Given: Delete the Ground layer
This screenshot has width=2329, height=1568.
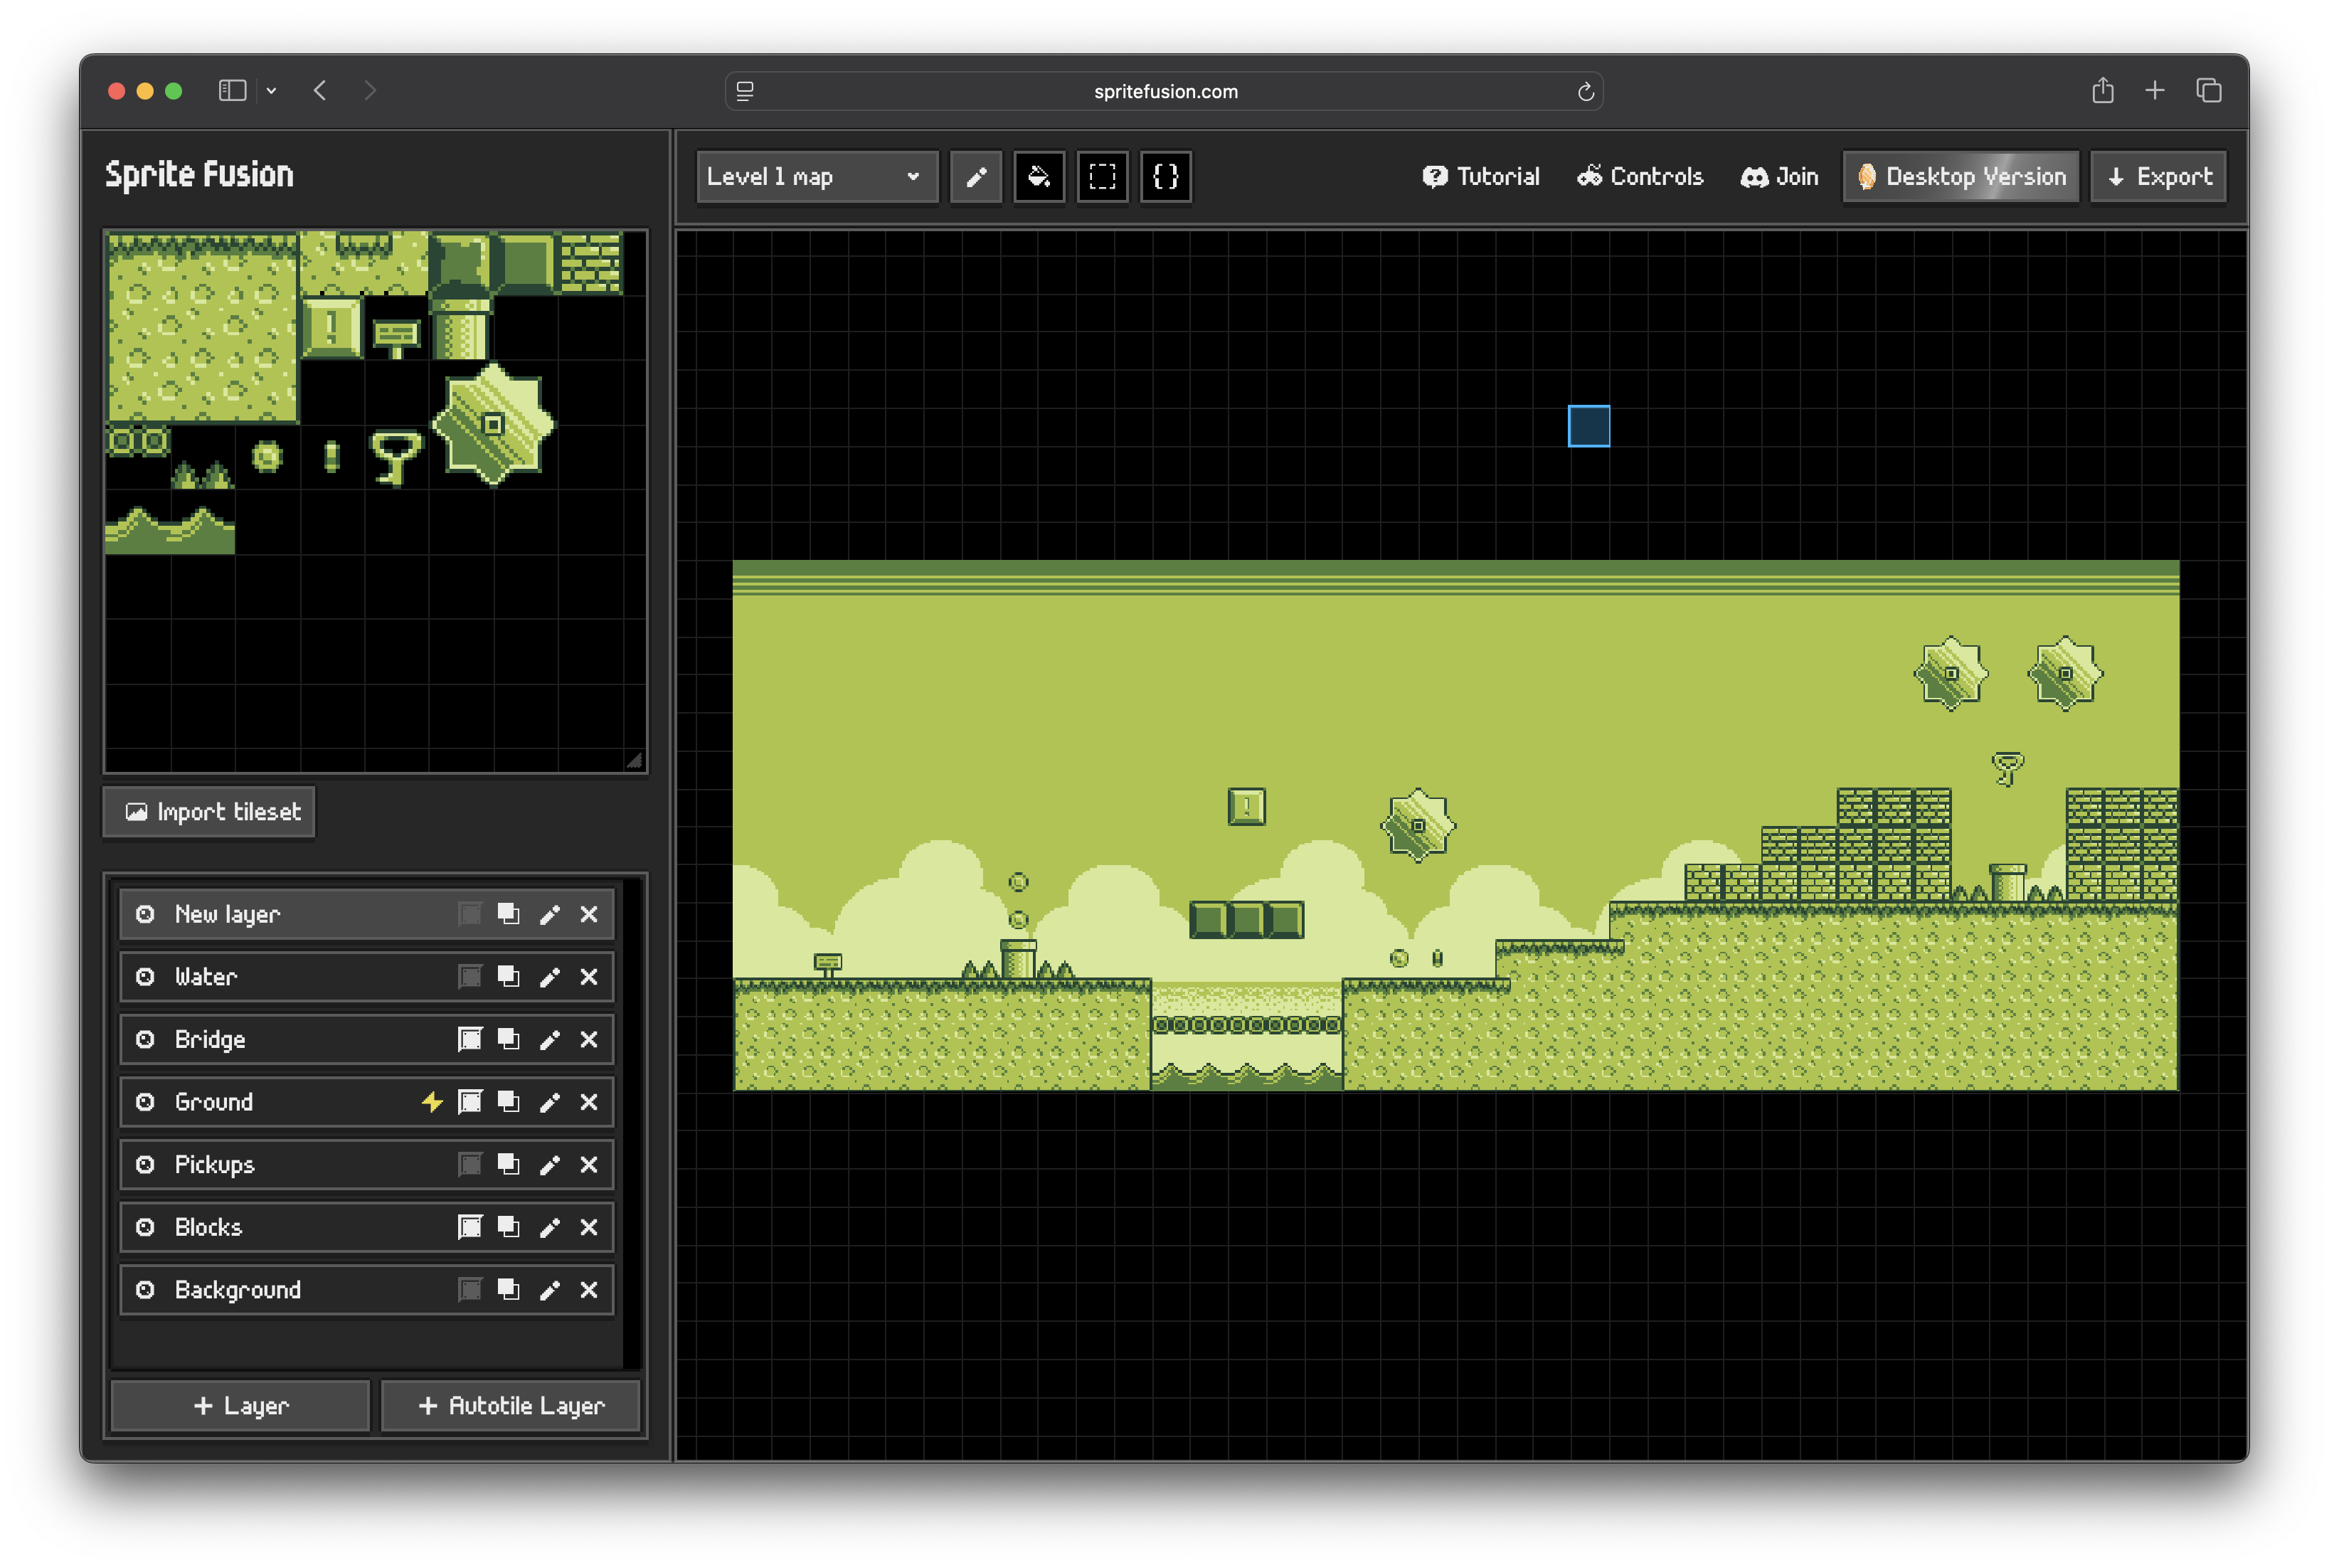Looking at the screenshot, I should 589,1102.
